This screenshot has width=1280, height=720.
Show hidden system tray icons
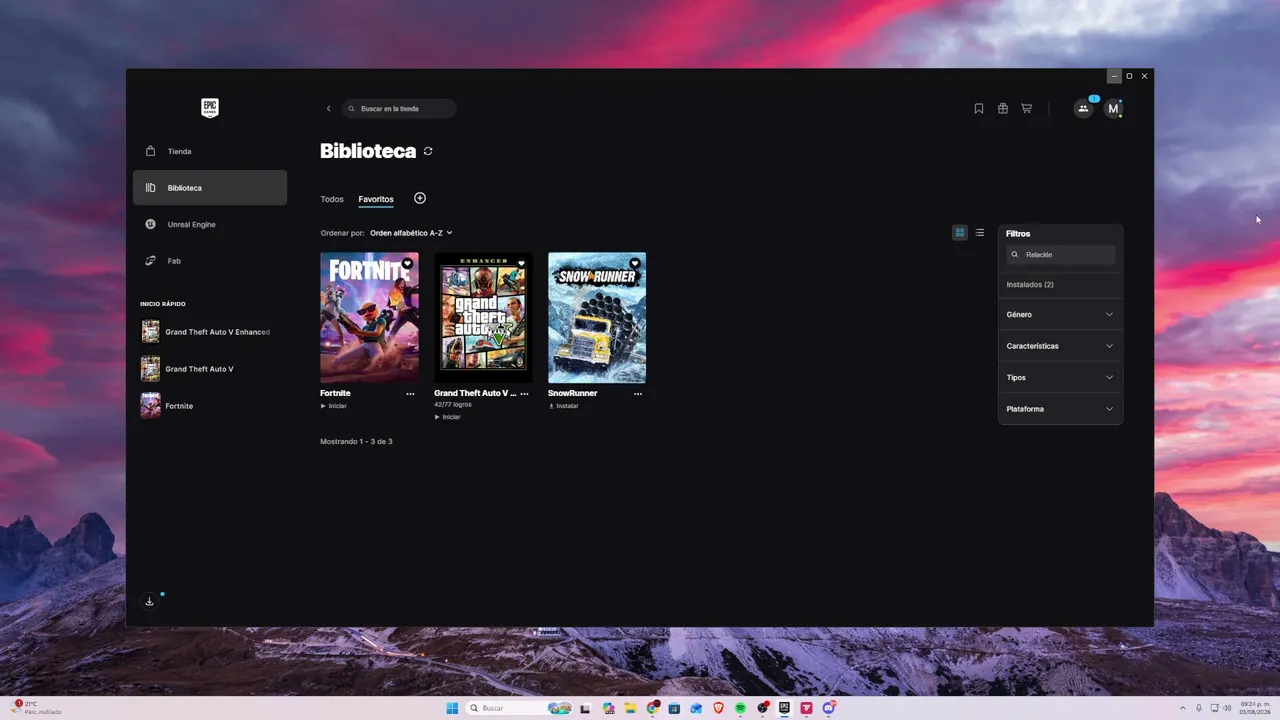(x=1183, y=708)
